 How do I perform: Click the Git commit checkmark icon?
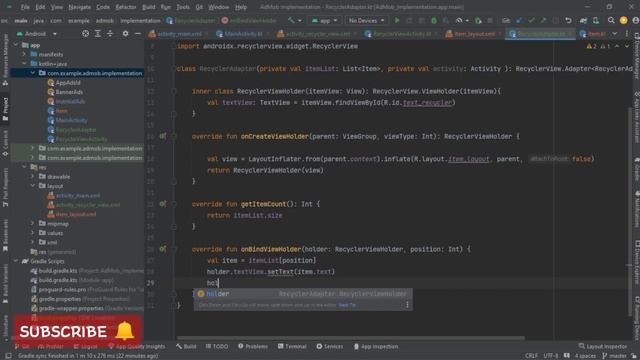(531, 20)
